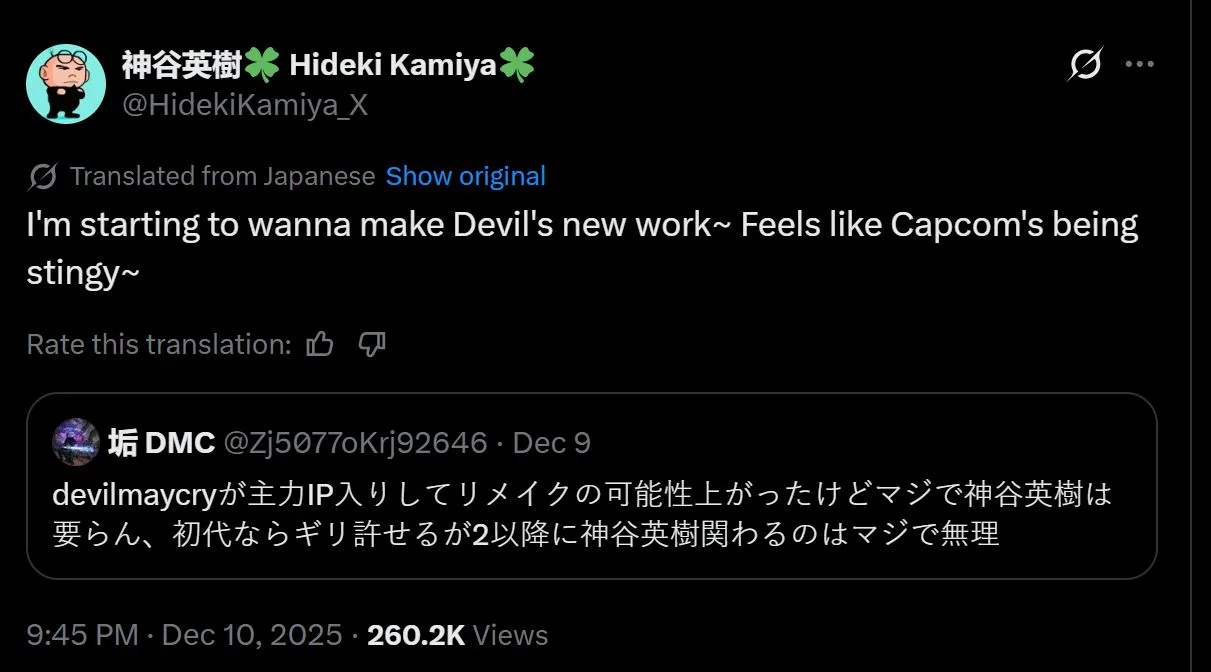Give the translation a thumbs down
The image size is (1211, 672).
tap(371, 344)
